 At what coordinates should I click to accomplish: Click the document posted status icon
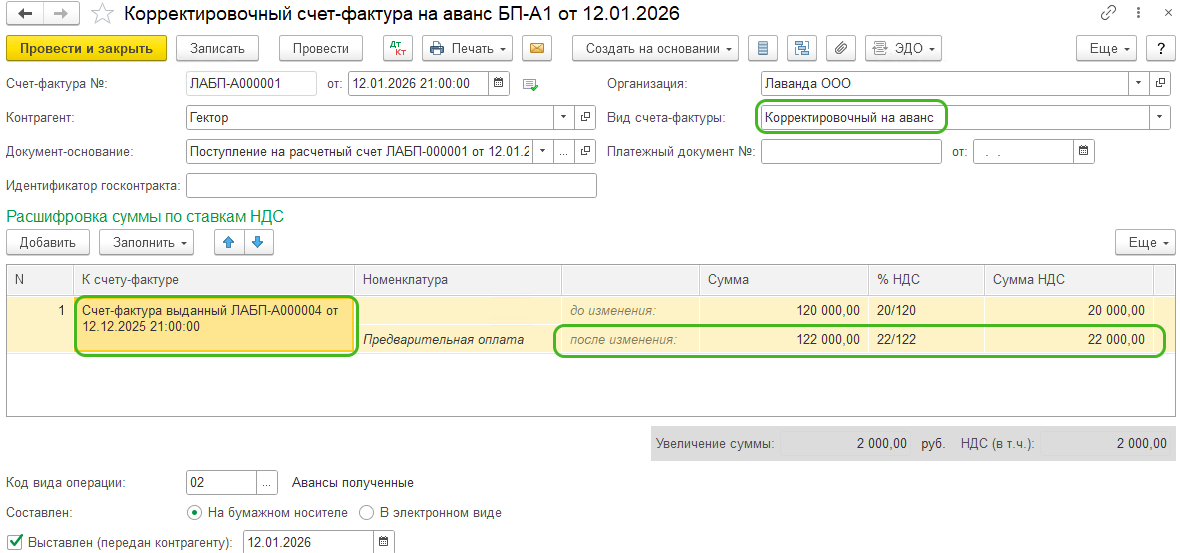point(531,84)
